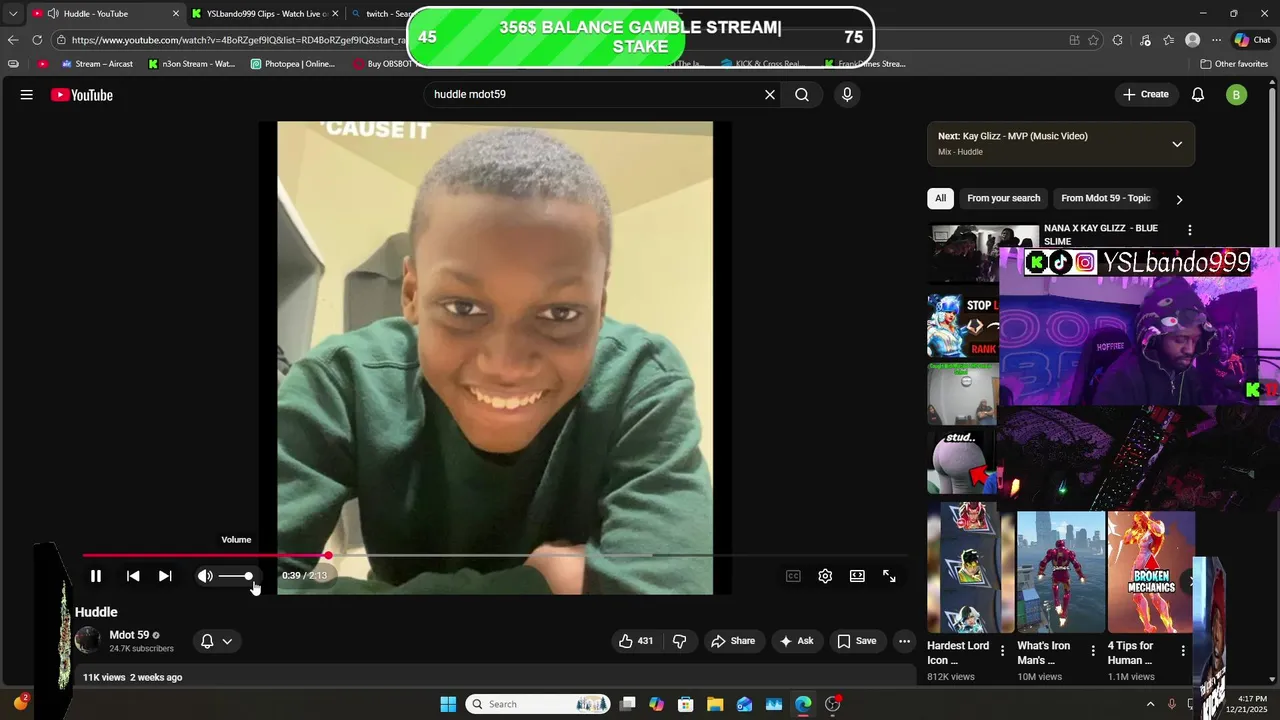The width and height of the screenshot is (1280, 720).
Task: Go back in the browser
Action: (12, 40)
